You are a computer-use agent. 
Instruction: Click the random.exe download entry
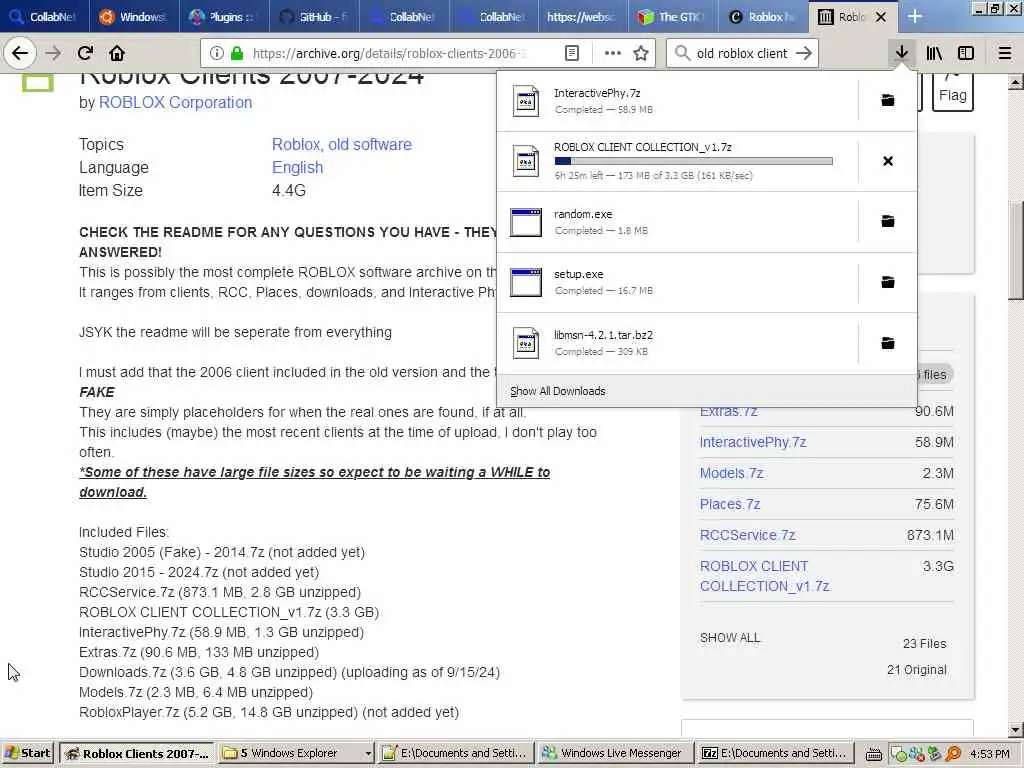click(x=677, y=221)
